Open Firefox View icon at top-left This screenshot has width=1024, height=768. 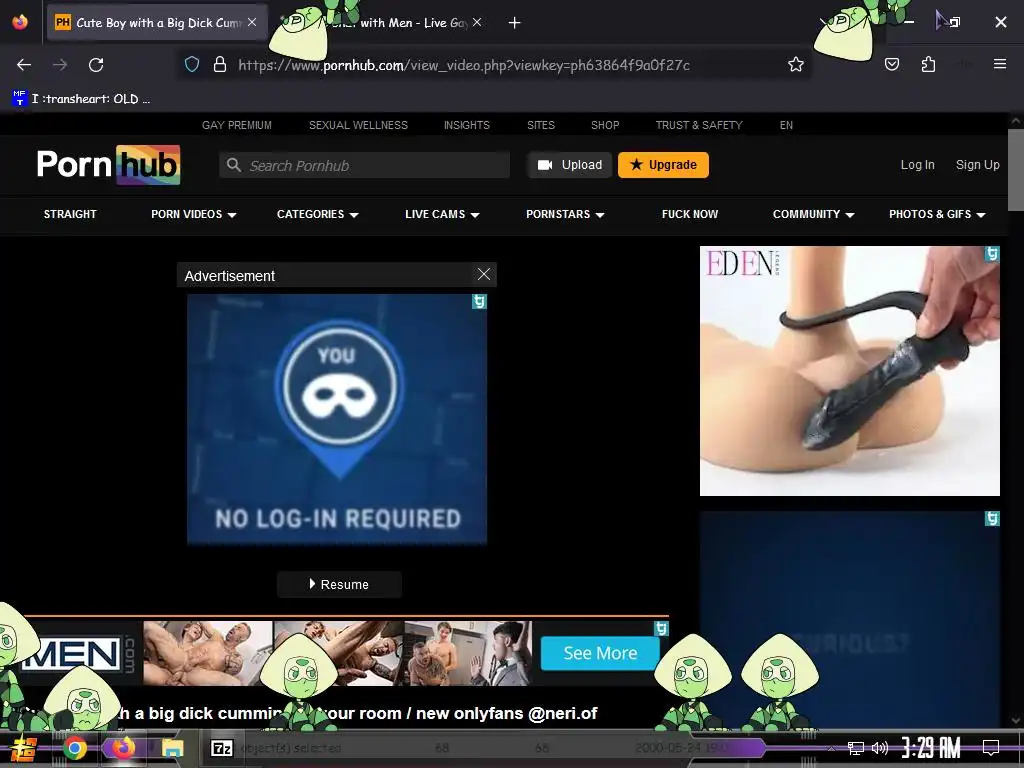tap(20, 22)
